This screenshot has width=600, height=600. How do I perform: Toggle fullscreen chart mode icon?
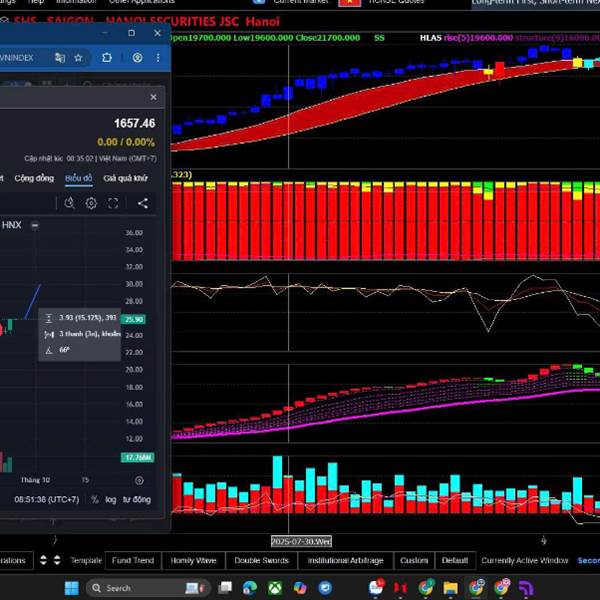[113, 203]
